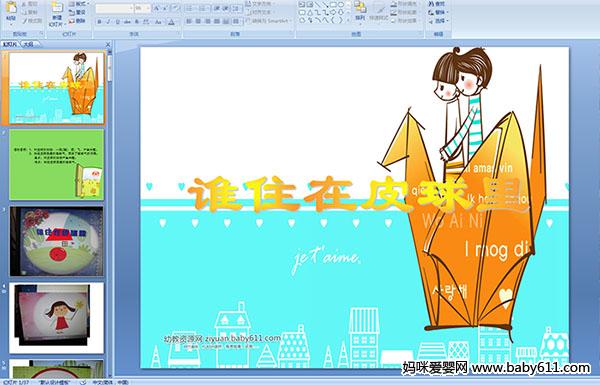
Task: Click the Columns icon in paragraph group
Action: (x=237, y=21)
